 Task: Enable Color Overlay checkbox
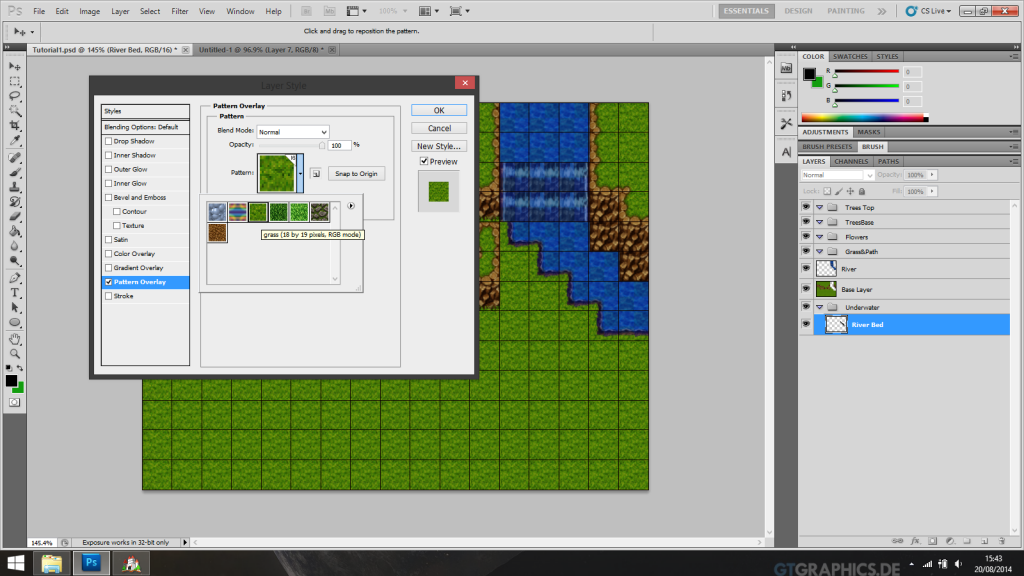click(108, 254)
